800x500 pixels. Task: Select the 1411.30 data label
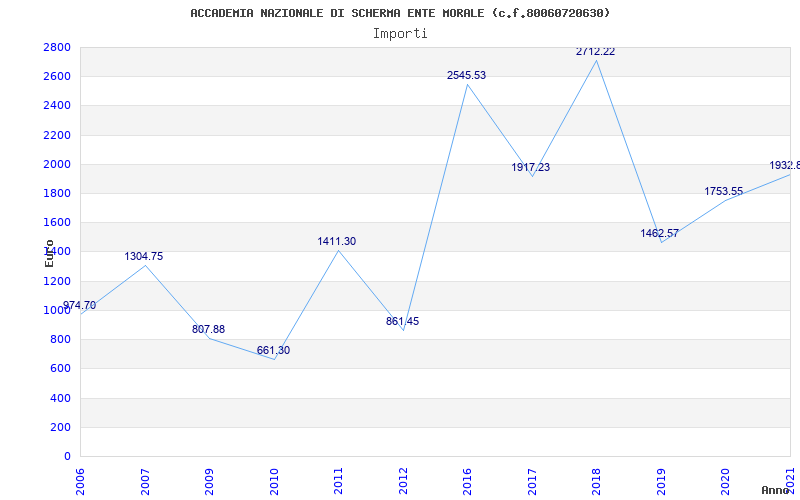[x=337, y=242]
